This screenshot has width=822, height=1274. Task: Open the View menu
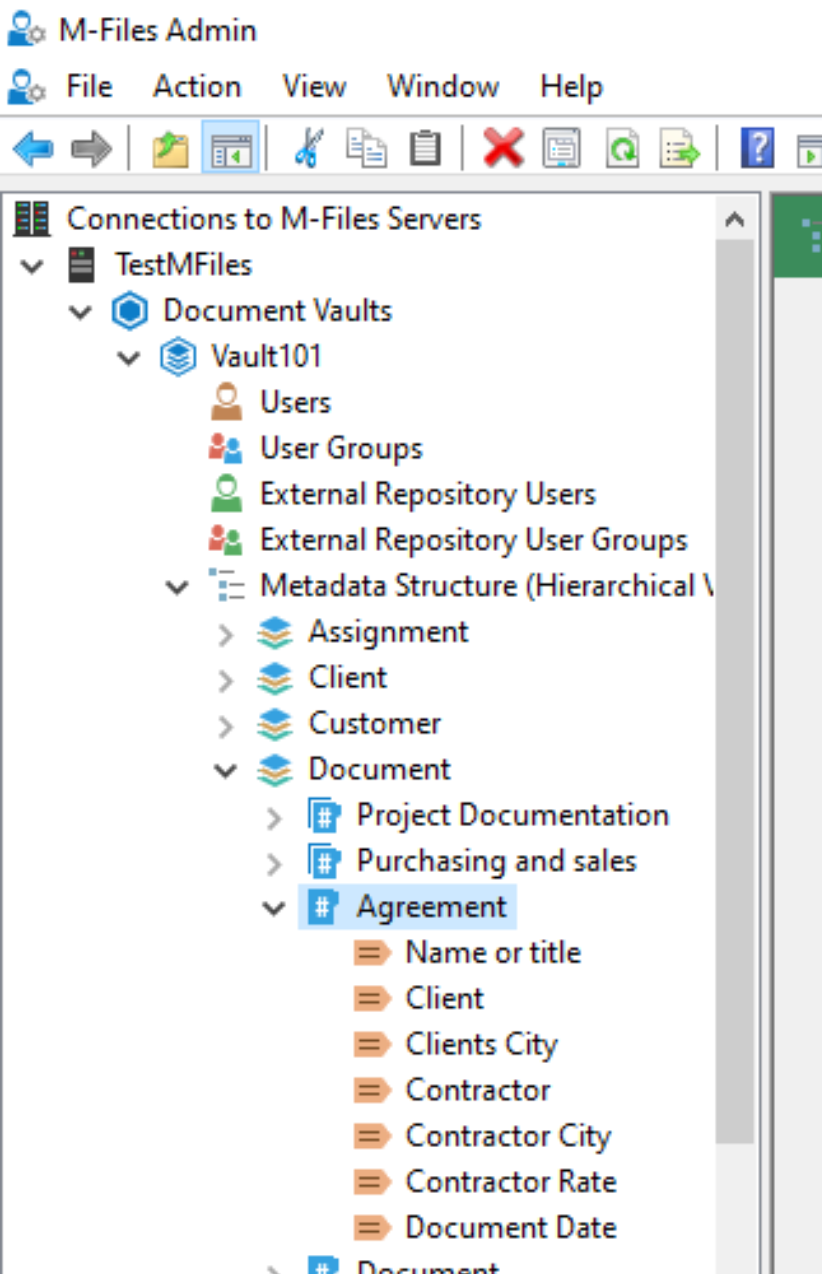point(314,86)
